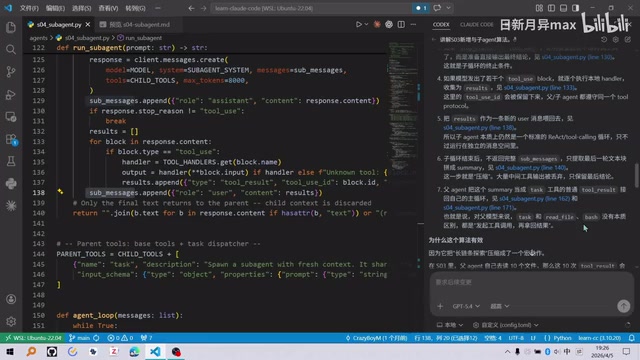Open the 文件(F) menu
Screen dimensions: 640x360
(x=29, y=8)
